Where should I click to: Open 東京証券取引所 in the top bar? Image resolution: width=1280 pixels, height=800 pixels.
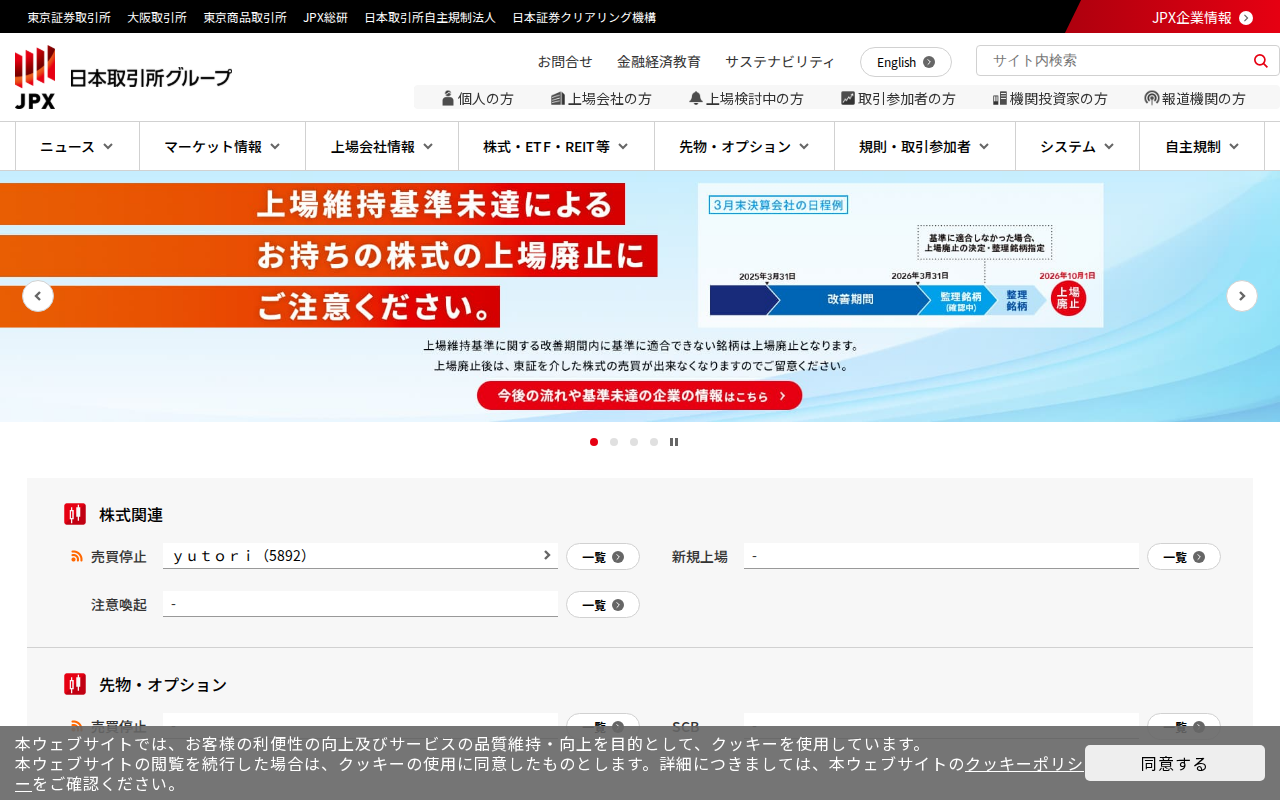(69, 17)
